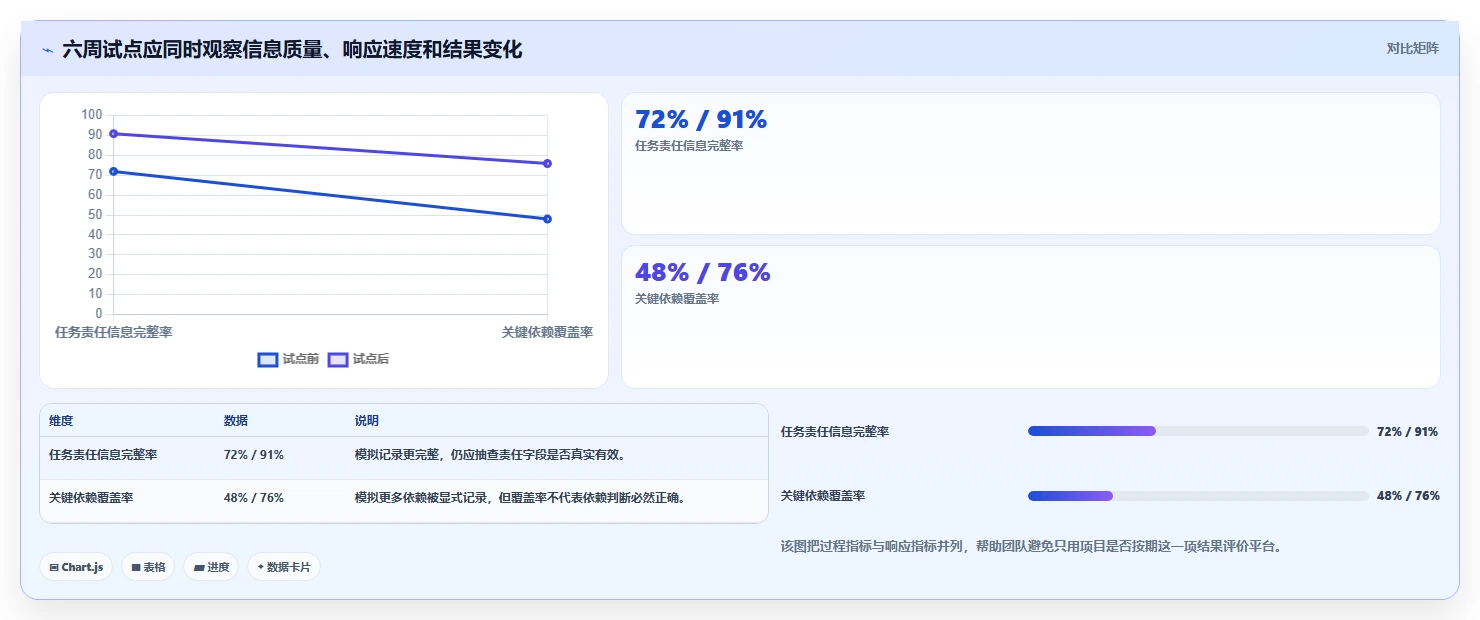Viewport: 1480px width, 620px height.
Task: Click 试点前 data point at 关键依赖覆盖率
Action: [547, 219]
